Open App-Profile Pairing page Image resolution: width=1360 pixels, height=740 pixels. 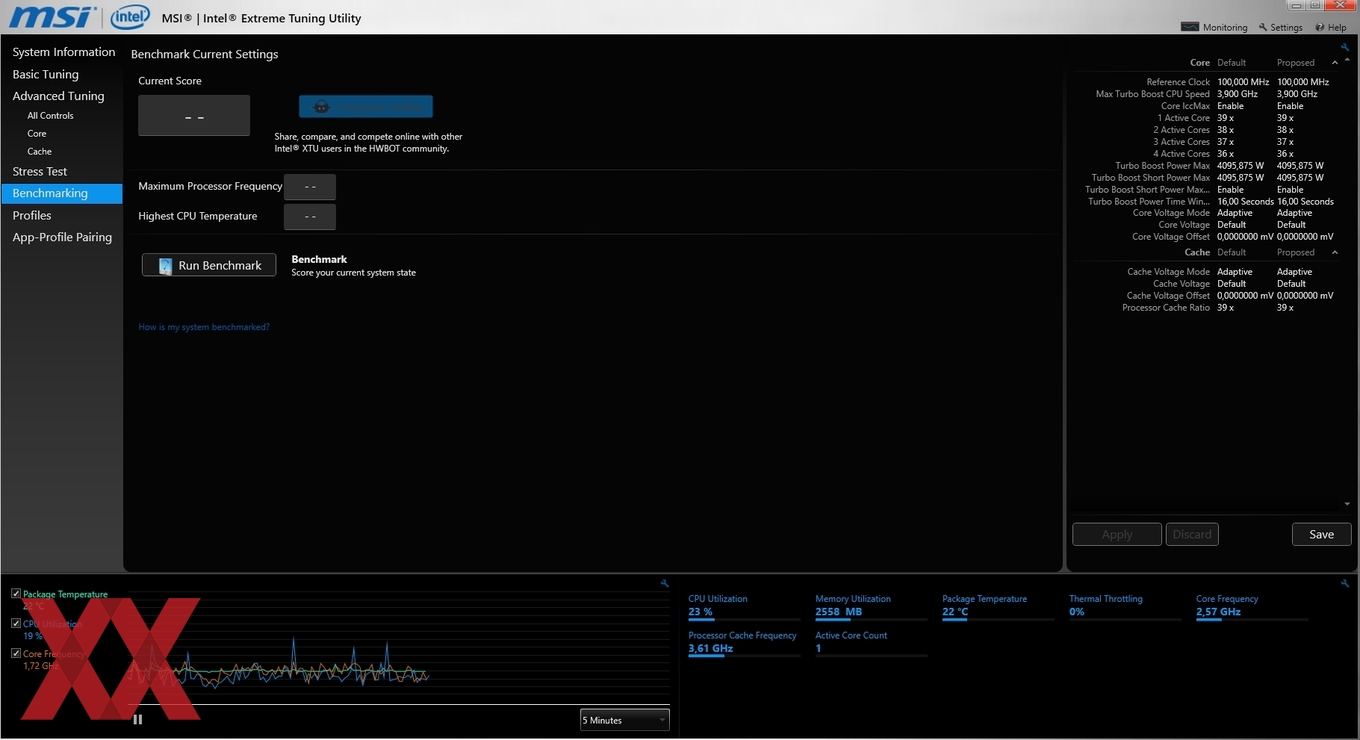62,238
